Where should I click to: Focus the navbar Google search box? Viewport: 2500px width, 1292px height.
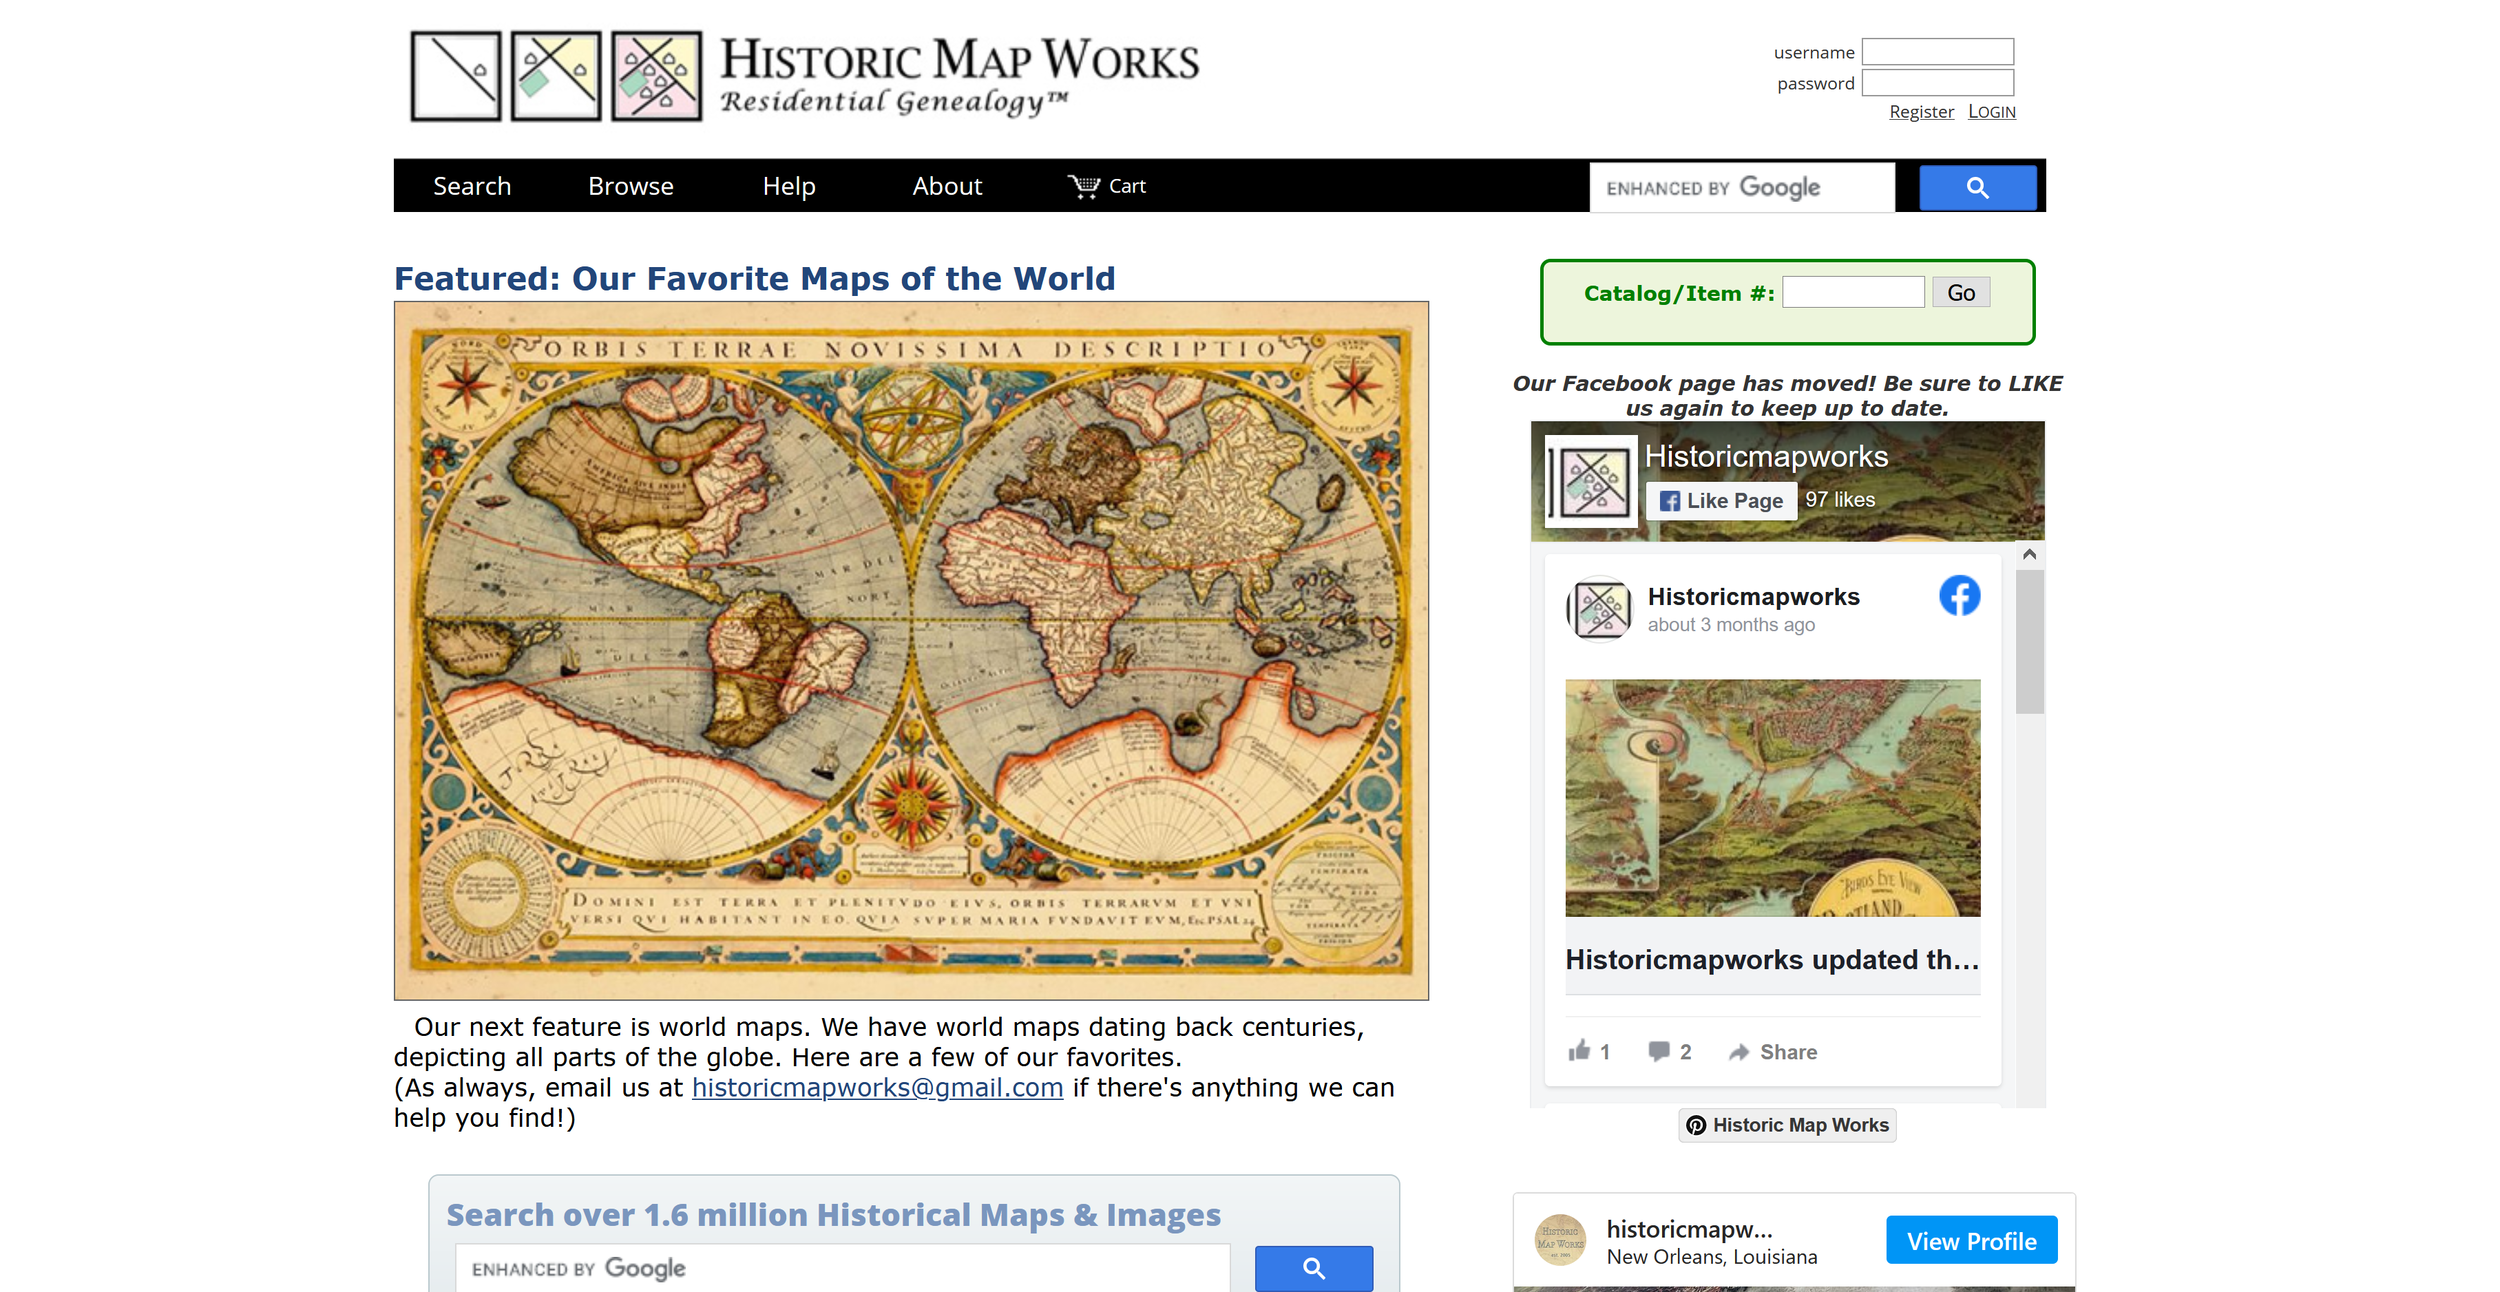click(x=1742, y=187)
